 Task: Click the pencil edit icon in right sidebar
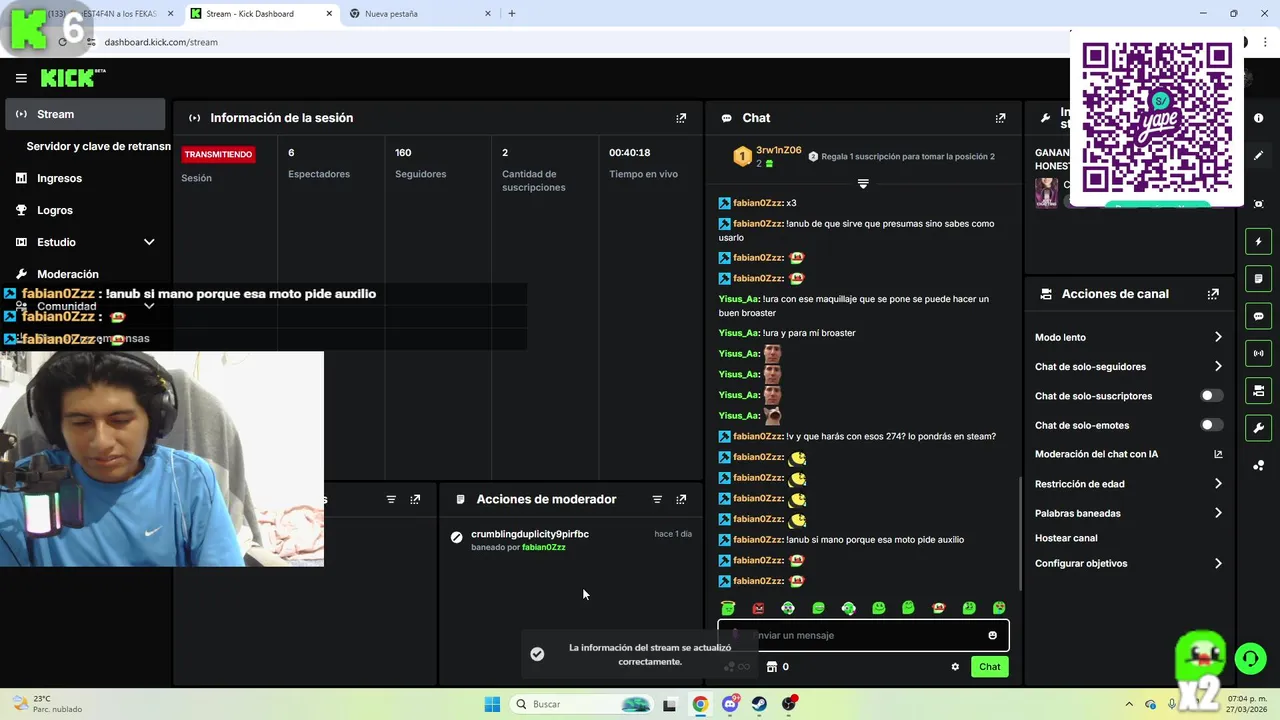pyautogui.click(x=1258, y=156)
